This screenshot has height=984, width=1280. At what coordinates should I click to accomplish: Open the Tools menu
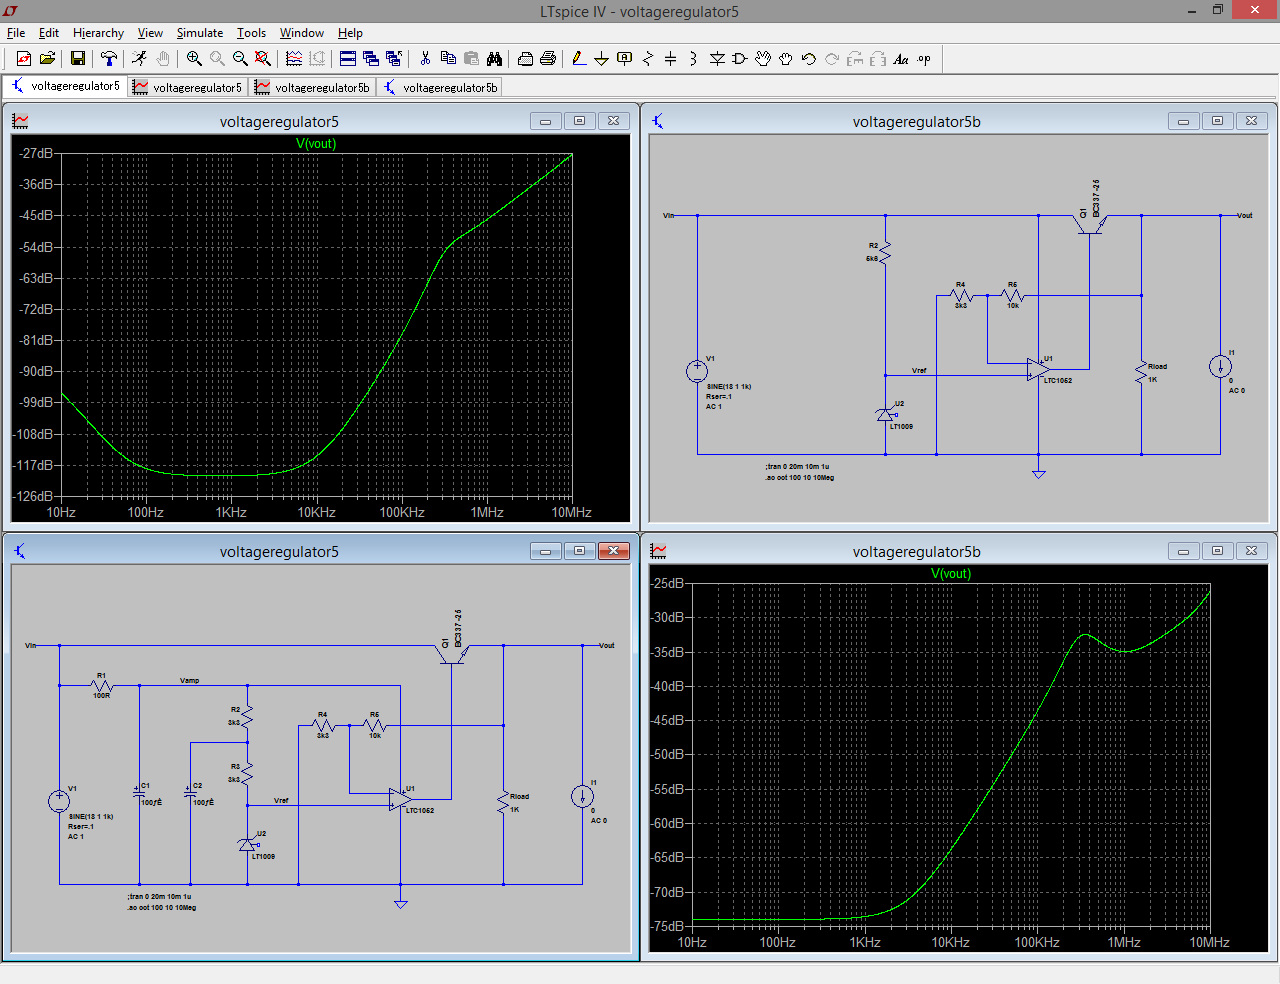coord(251,33)
